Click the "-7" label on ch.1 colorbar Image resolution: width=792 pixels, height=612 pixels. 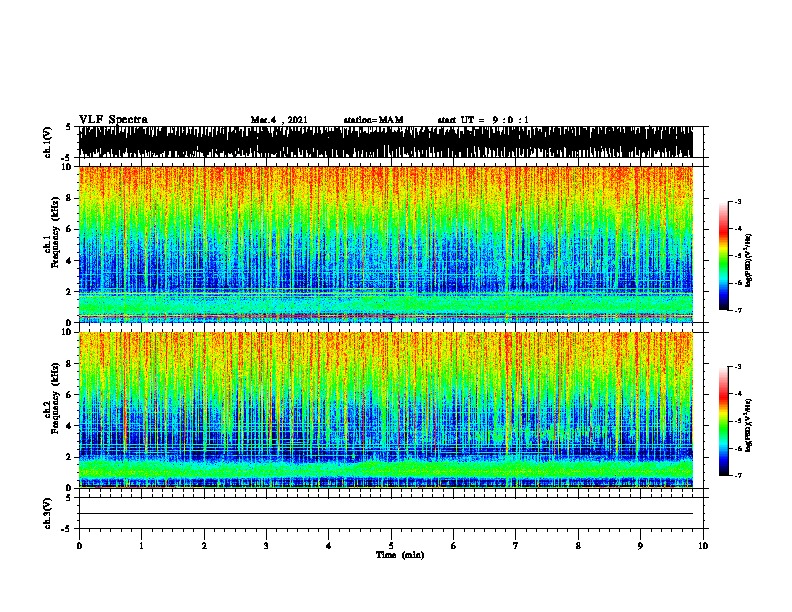738,310
